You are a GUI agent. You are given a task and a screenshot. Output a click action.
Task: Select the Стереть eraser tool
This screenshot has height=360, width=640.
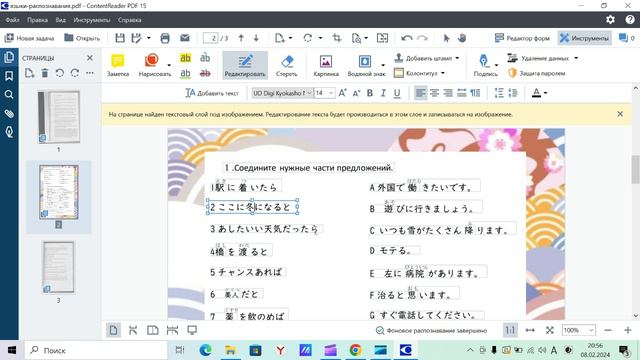(287, 65)
